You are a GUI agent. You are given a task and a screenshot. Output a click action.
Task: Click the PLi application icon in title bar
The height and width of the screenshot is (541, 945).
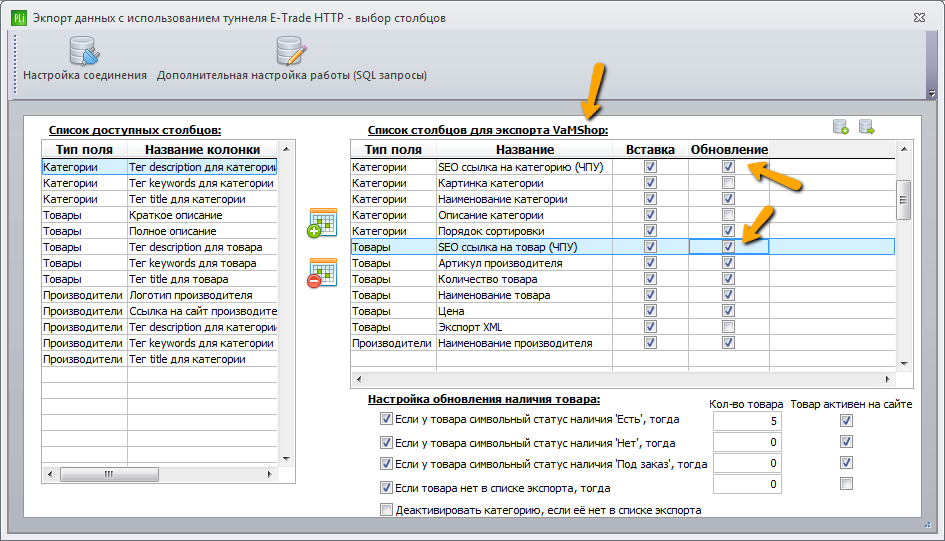19,18
